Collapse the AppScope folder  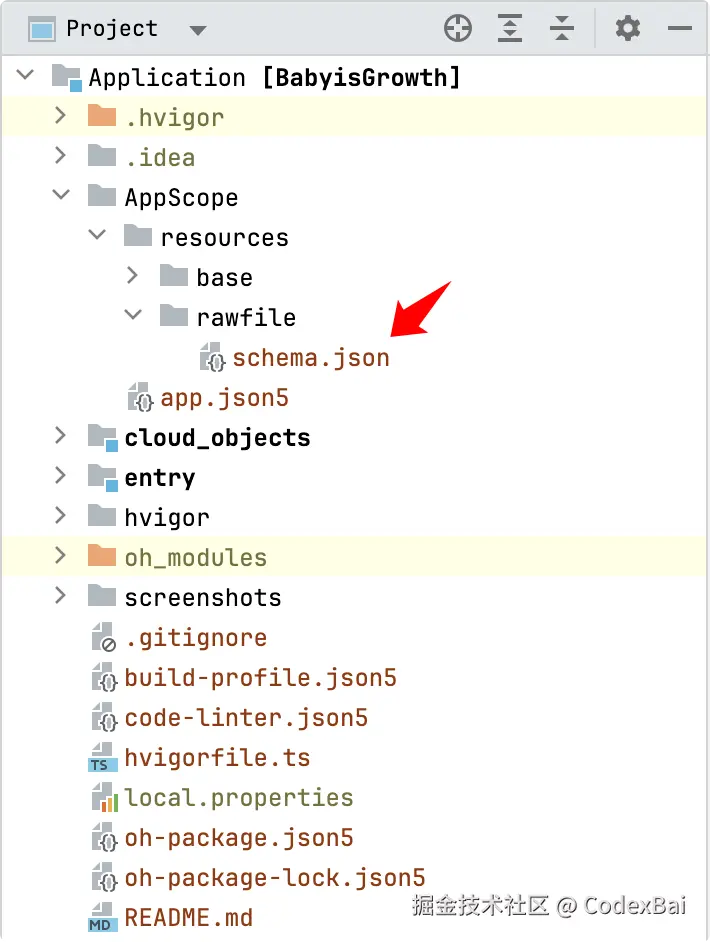61,197
